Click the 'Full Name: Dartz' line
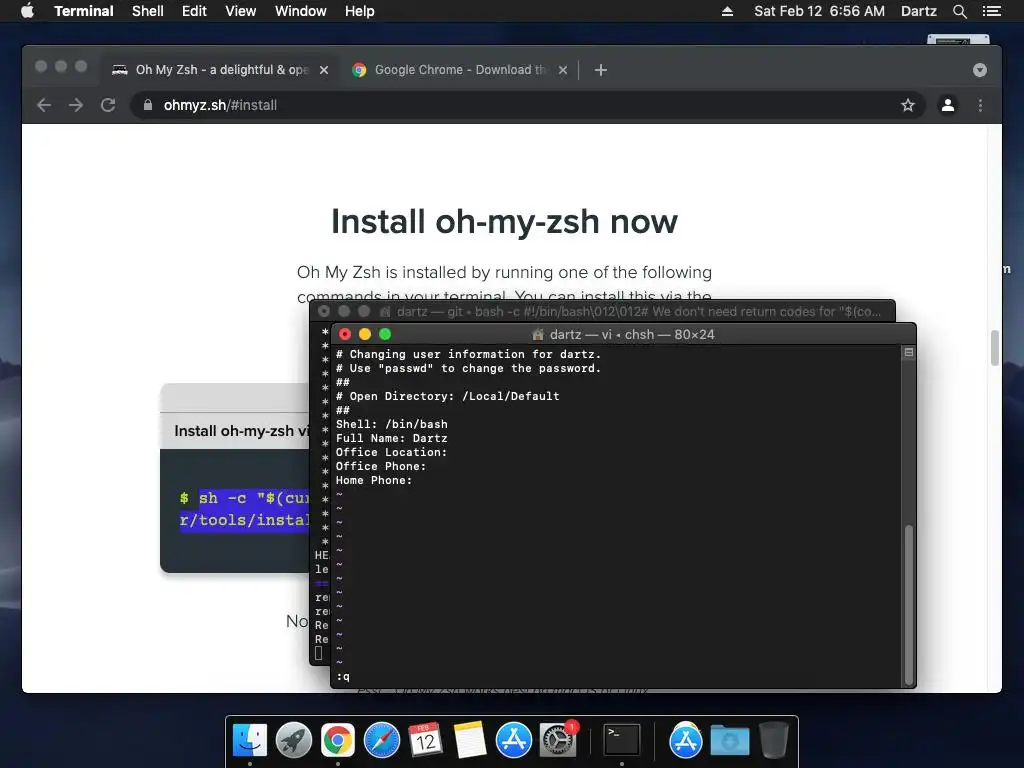 pos(392,438)
